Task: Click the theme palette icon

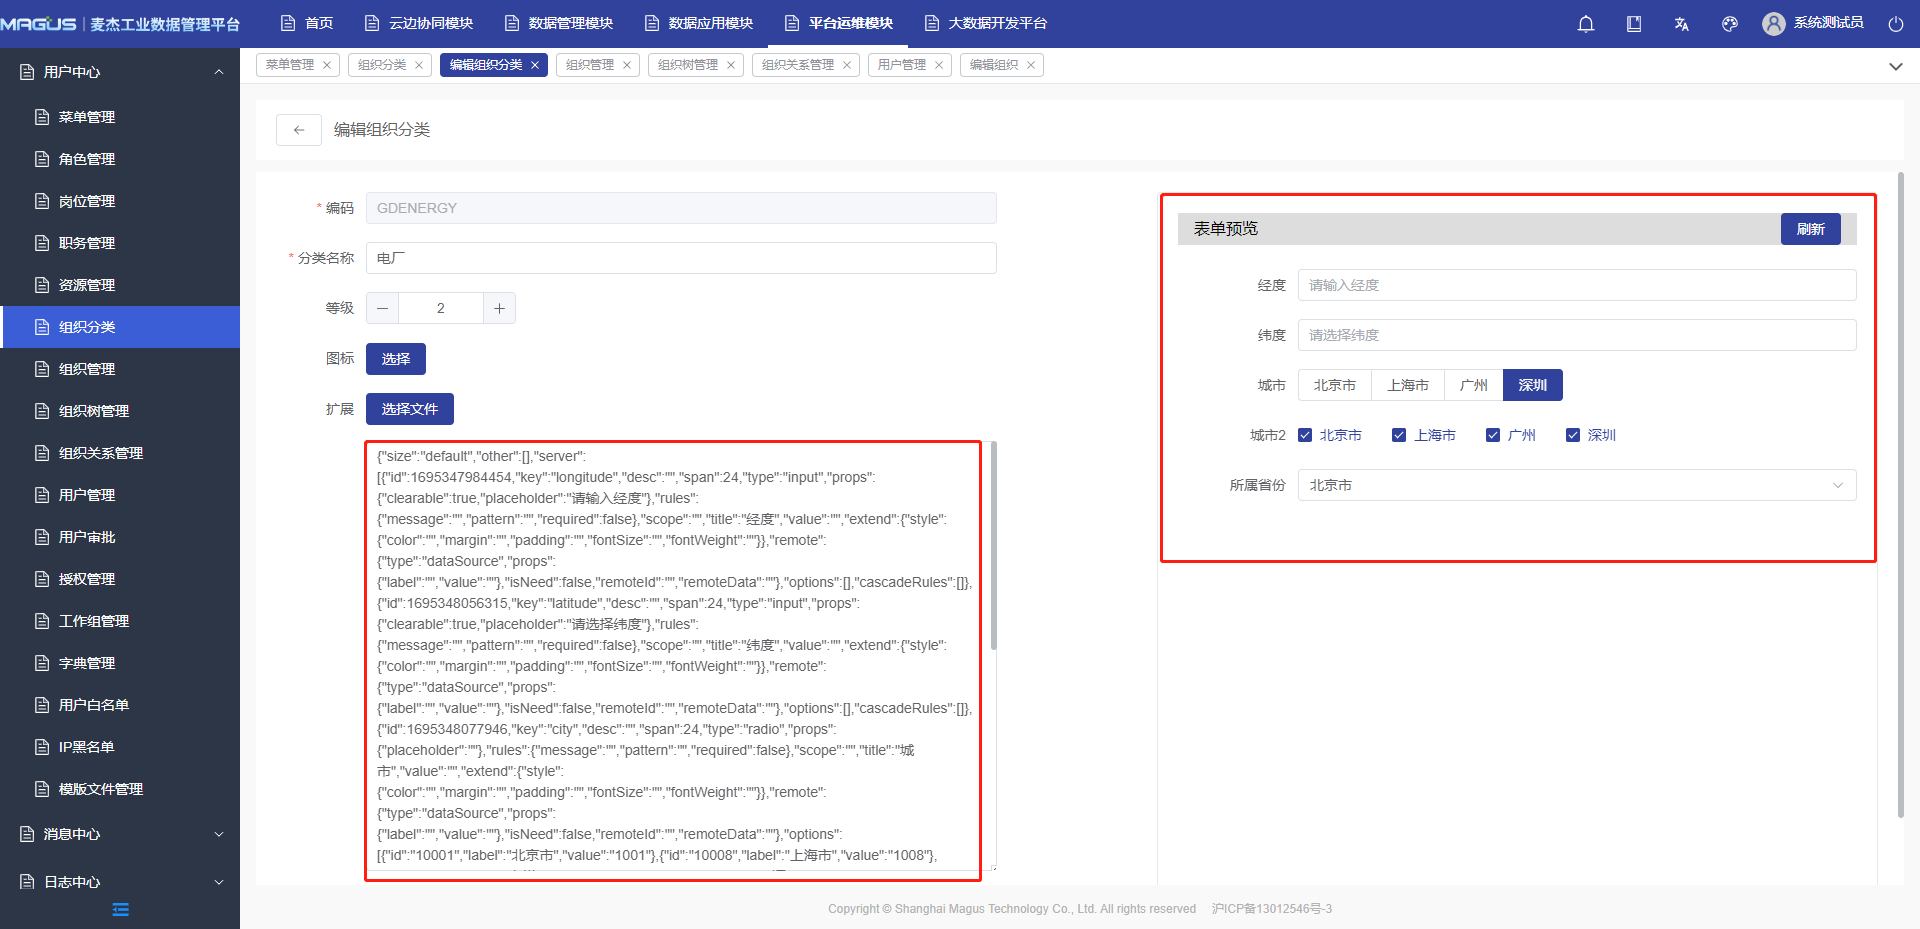Action: pyautogui.click(x=1730, y=24)
